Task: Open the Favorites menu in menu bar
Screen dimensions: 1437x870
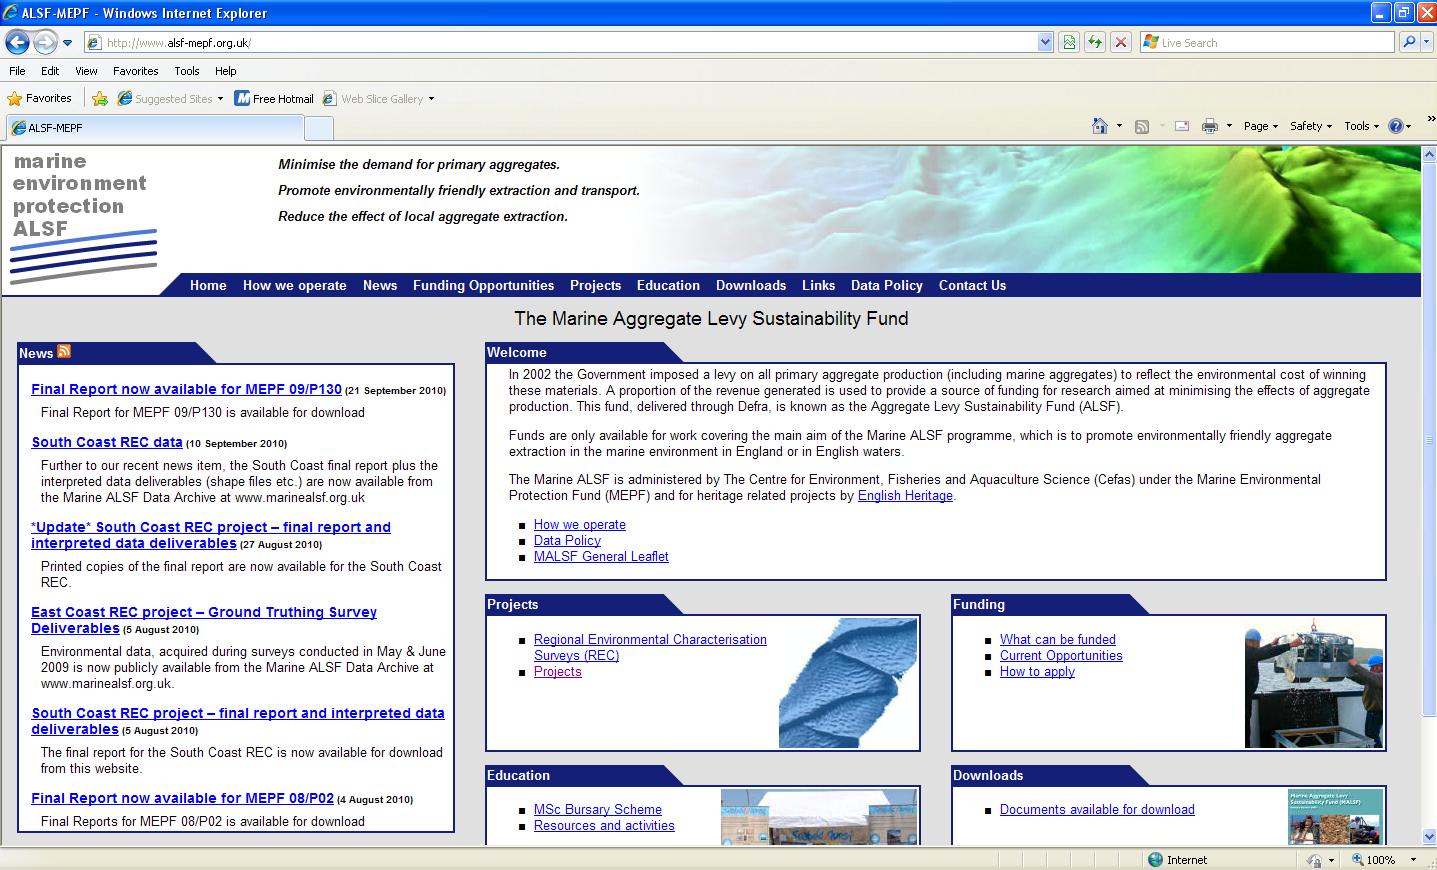Action: click(x=135, y=71)
